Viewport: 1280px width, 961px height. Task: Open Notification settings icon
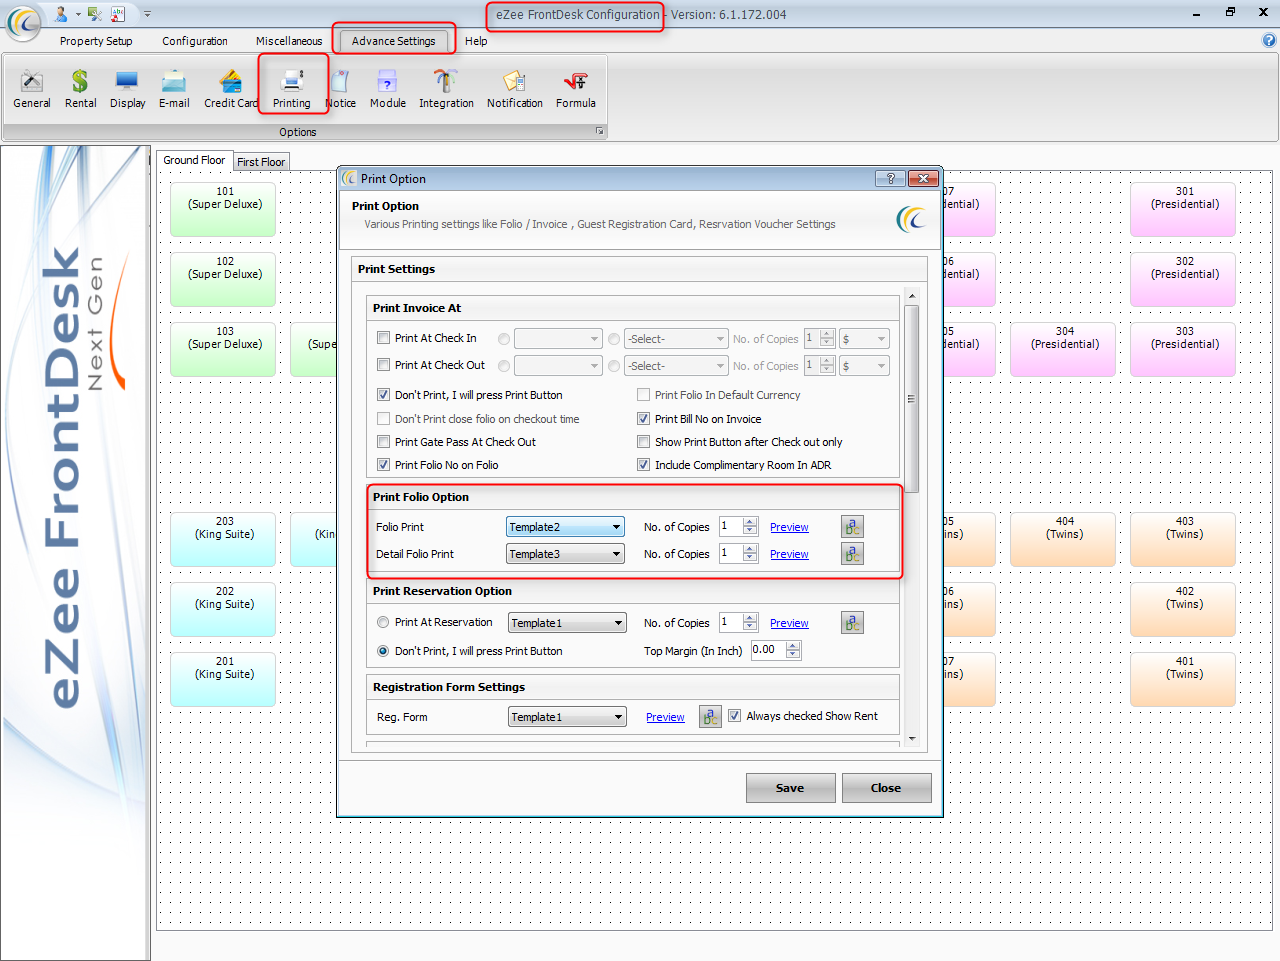coord(515,89)
